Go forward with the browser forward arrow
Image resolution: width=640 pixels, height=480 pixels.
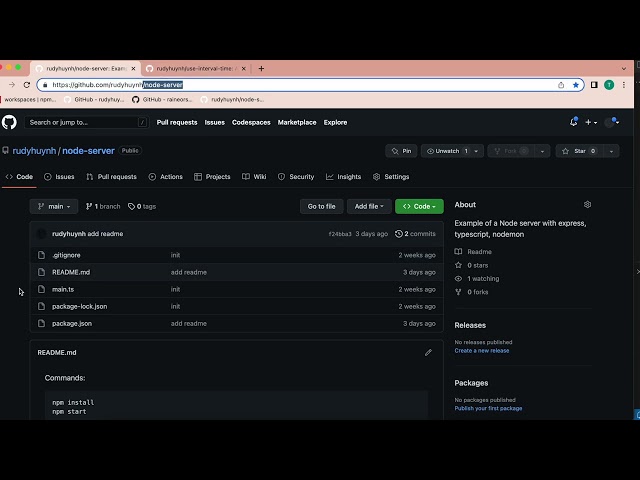(12, 85)
